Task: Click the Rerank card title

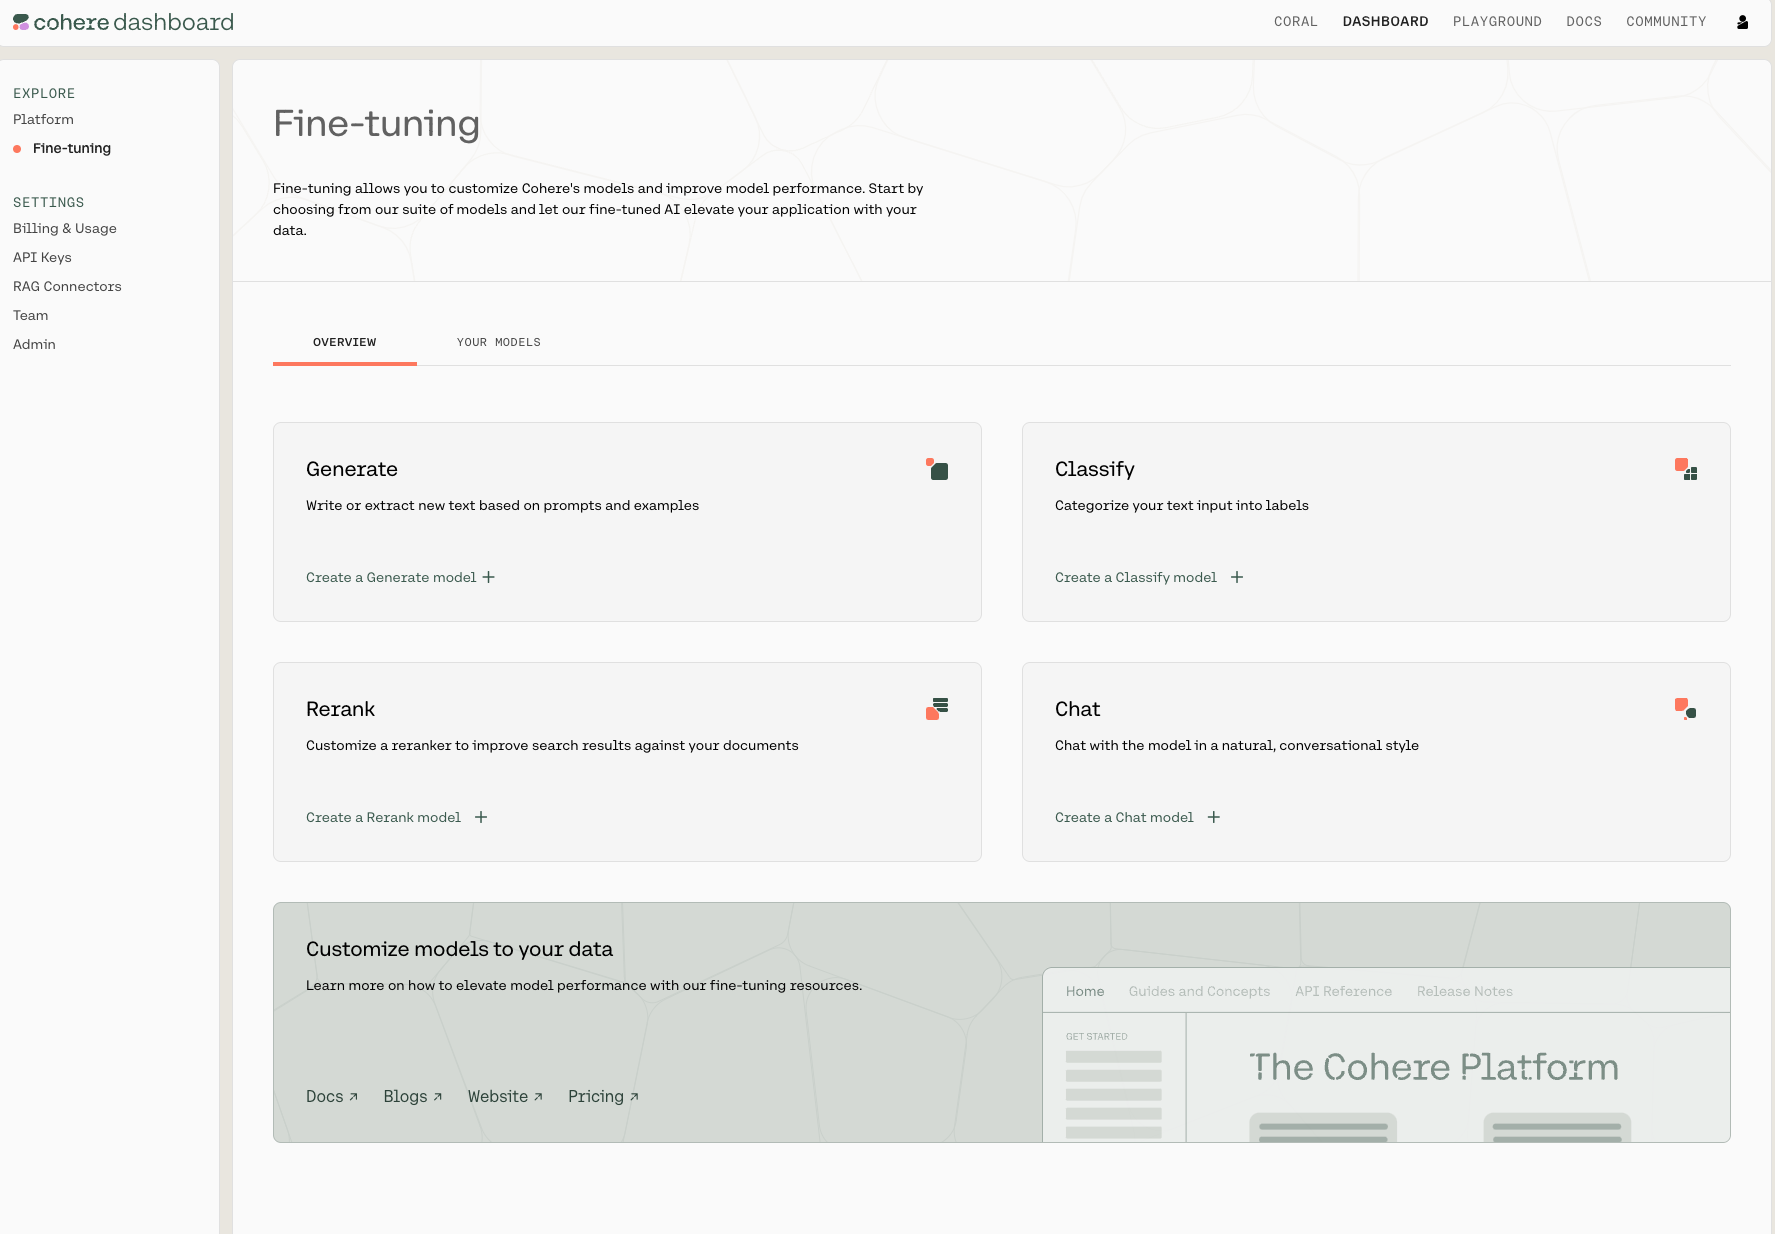Action: (340, 709)
